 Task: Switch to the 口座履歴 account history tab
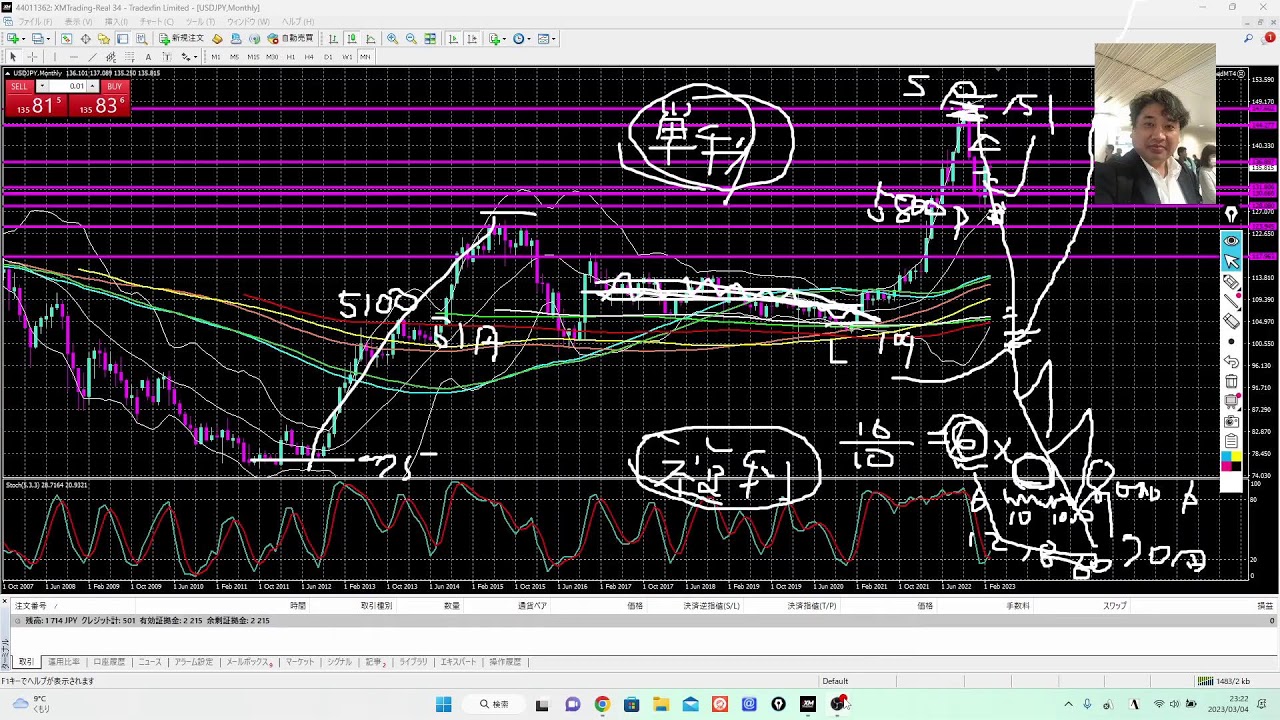[x=109, y=662]
